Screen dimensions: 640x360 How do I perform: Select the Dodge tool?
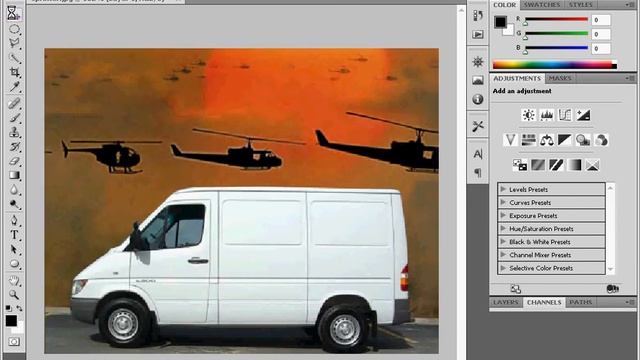(x=14, y=204)
